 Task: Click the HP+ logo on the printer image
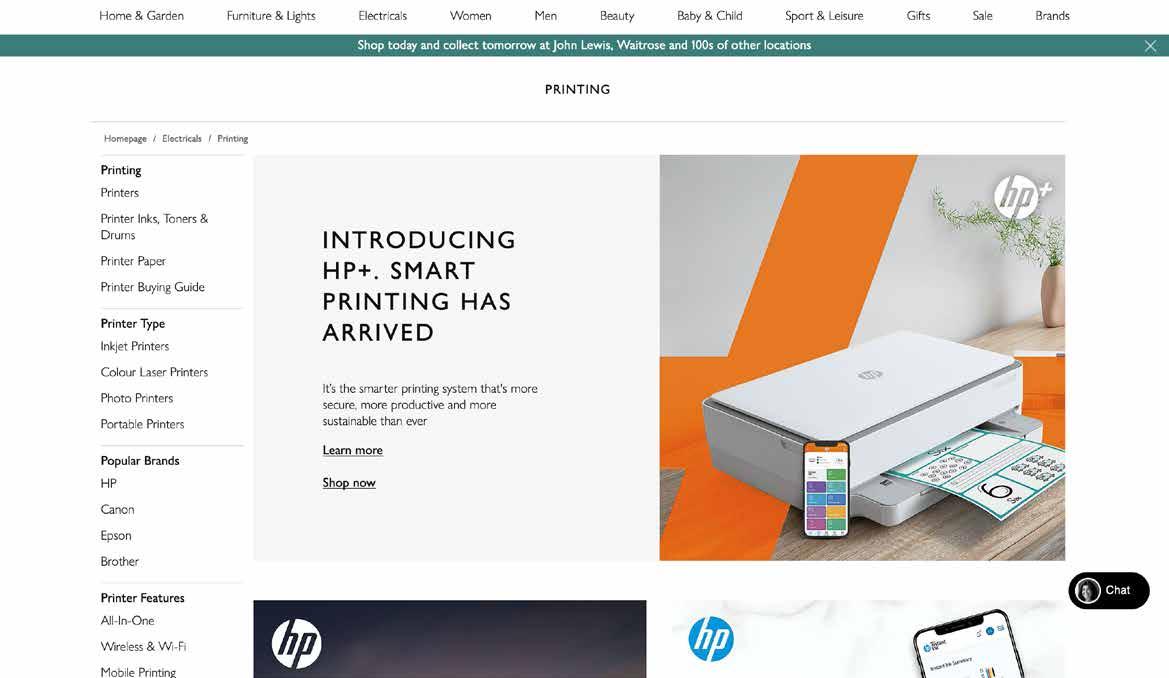coord(1022,196)
